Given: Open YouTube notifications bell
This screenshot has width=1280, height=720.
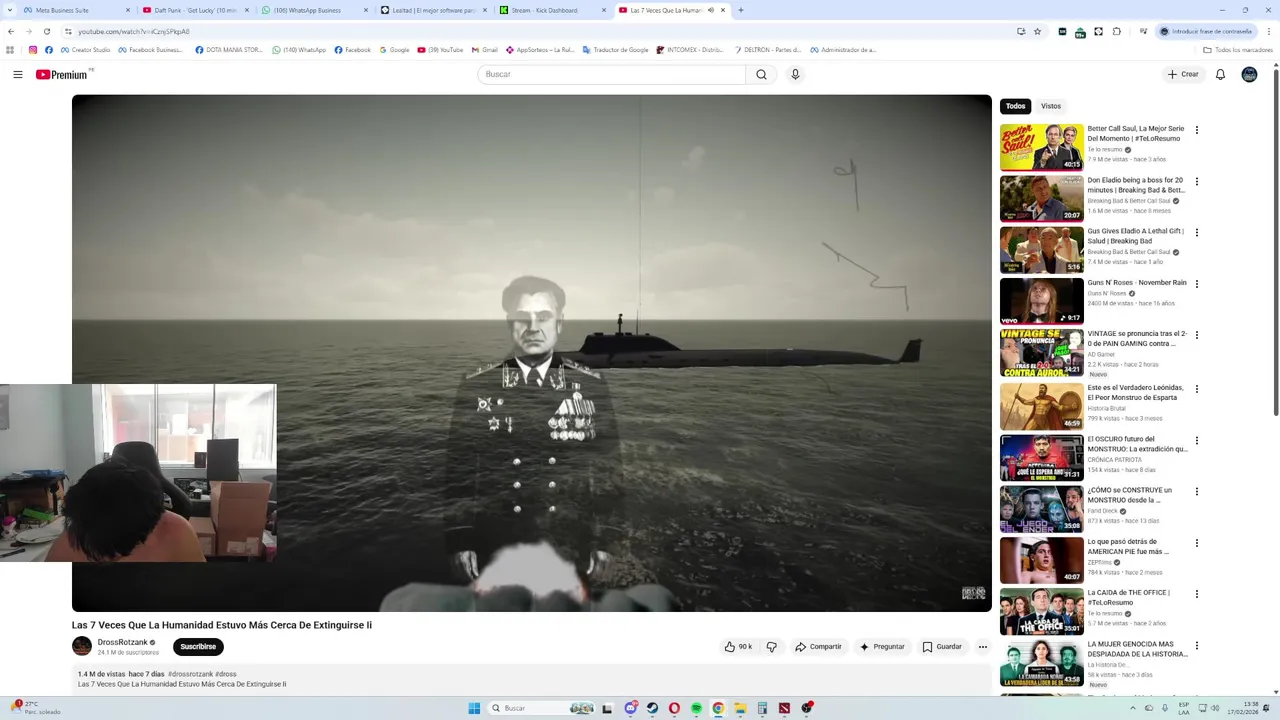Looking at the screenshot, I should click(x=1220, y=74).
